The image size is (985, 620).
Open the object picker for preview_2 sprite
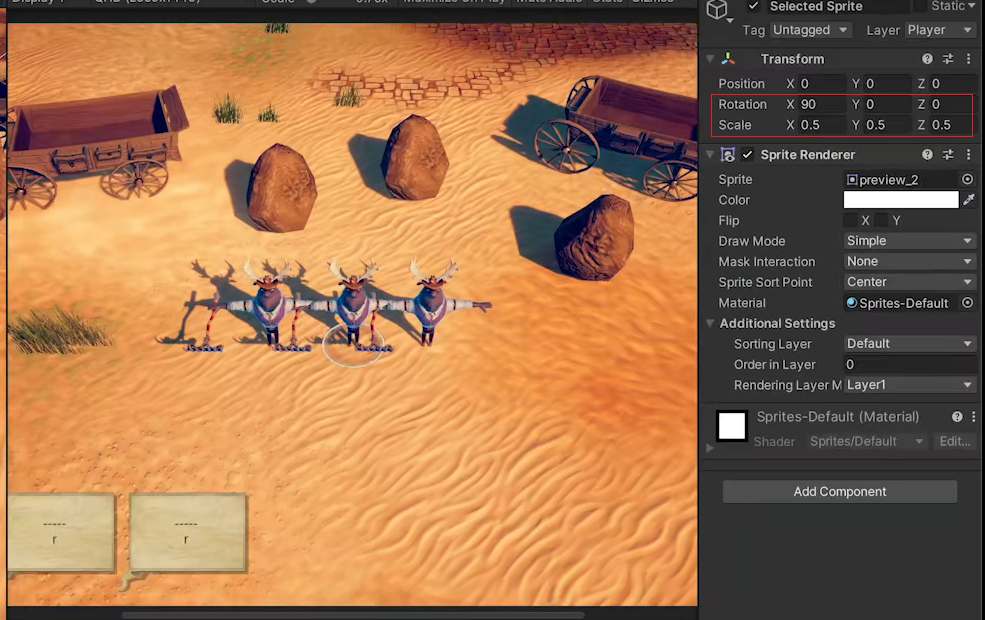click(x=967, y=180)
